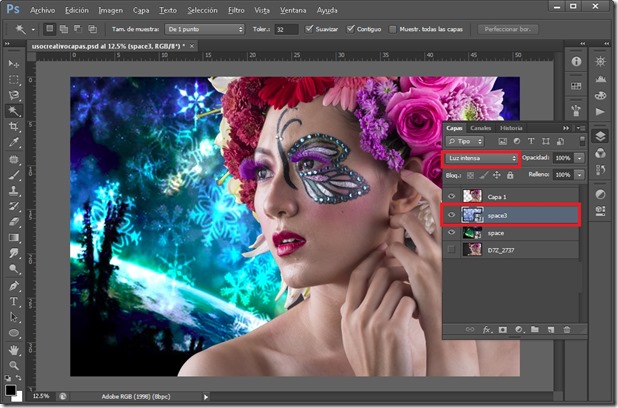Viewport: 618px width, 408px height.
Task: Select the Hand tool
Action: (14, 350)
